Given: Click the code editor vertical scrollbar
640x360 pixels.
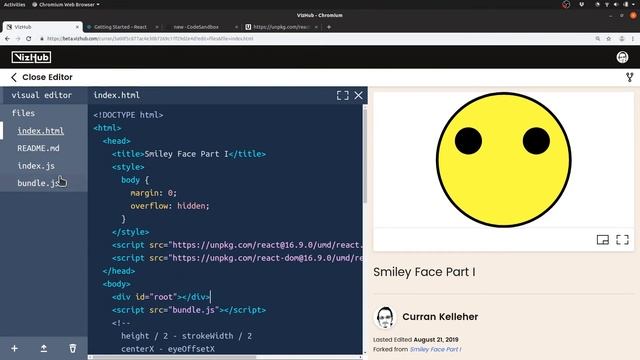Looking at the screenshot, I should click(x=365, y=155).
